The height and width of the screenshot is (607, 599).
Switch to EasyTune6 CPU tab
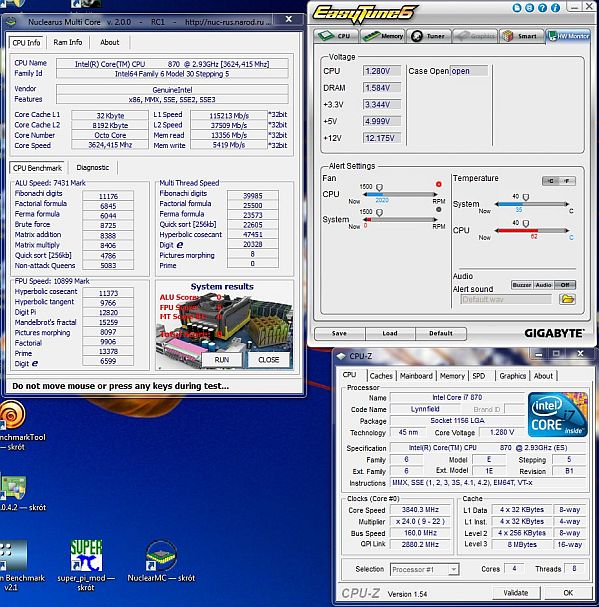tap(336, 36)
